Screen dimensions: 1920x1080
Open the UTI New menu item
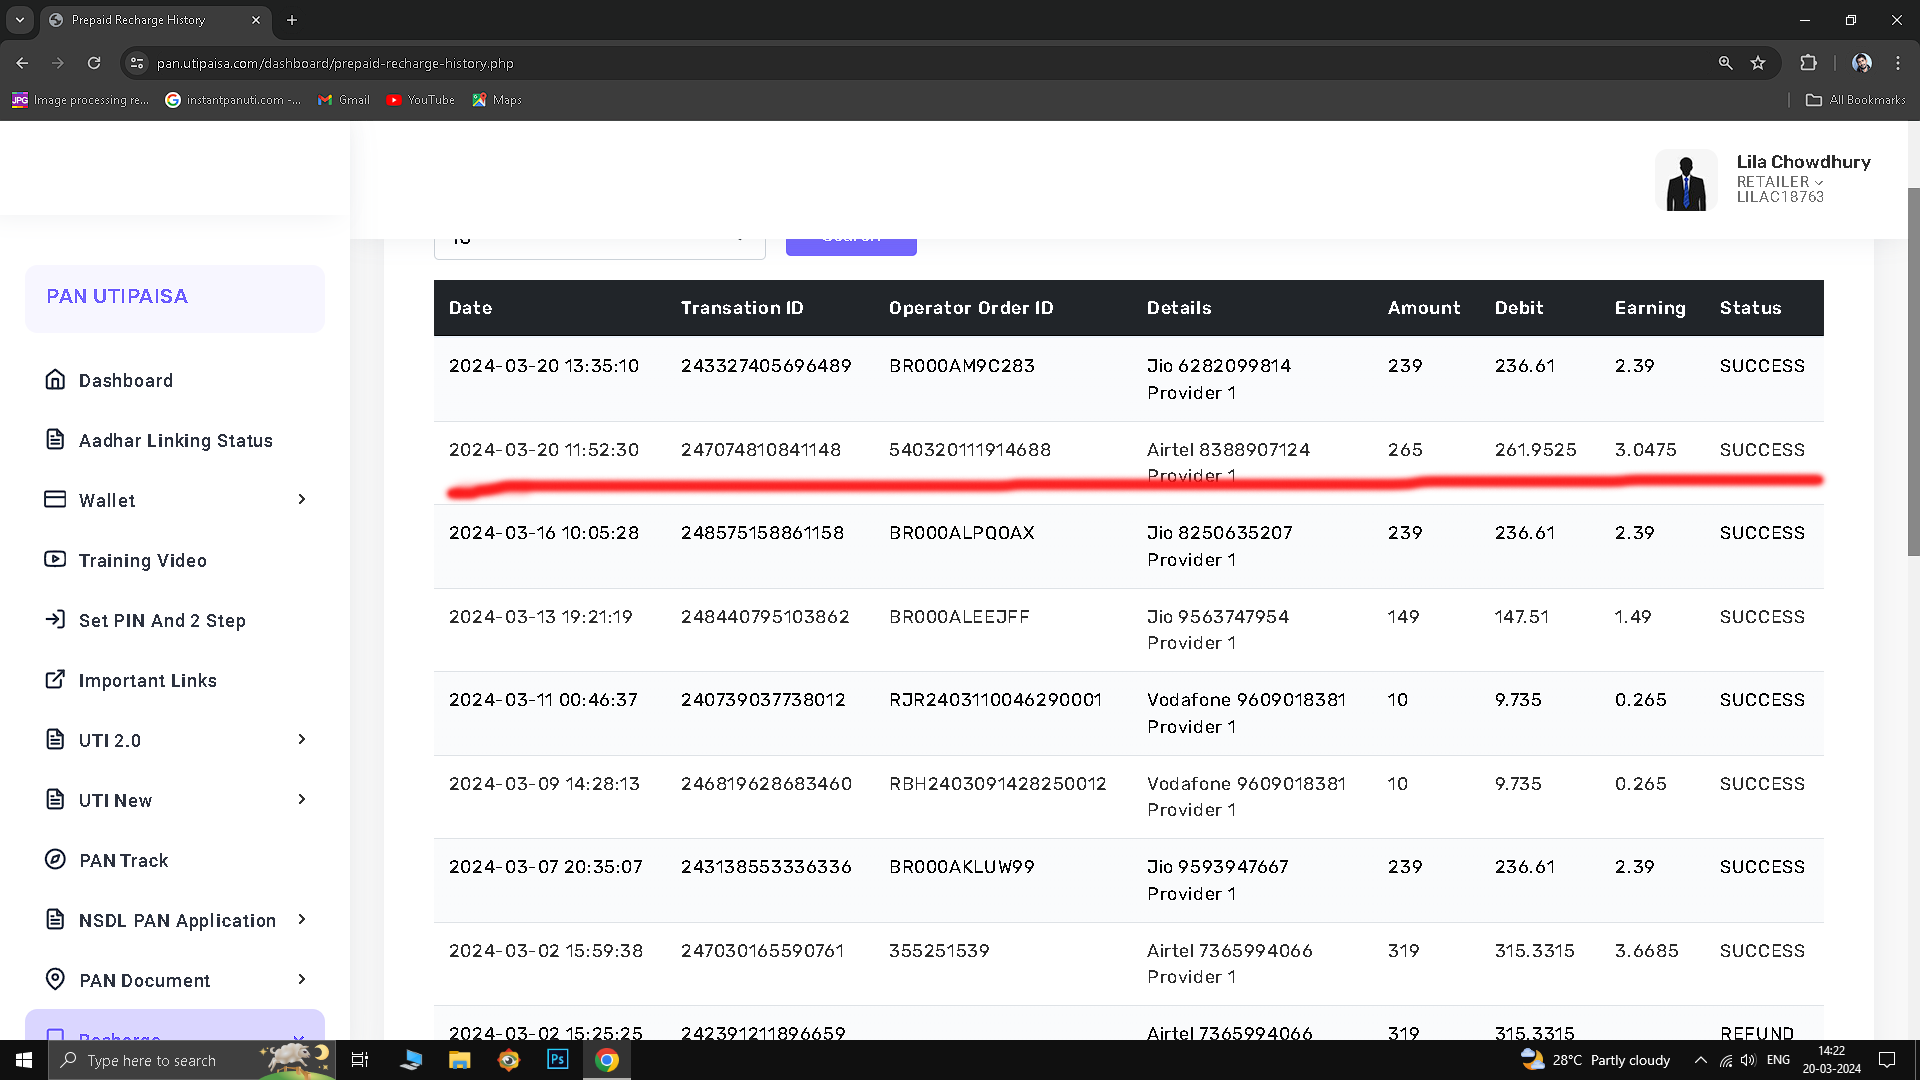[x=115, y=800]
